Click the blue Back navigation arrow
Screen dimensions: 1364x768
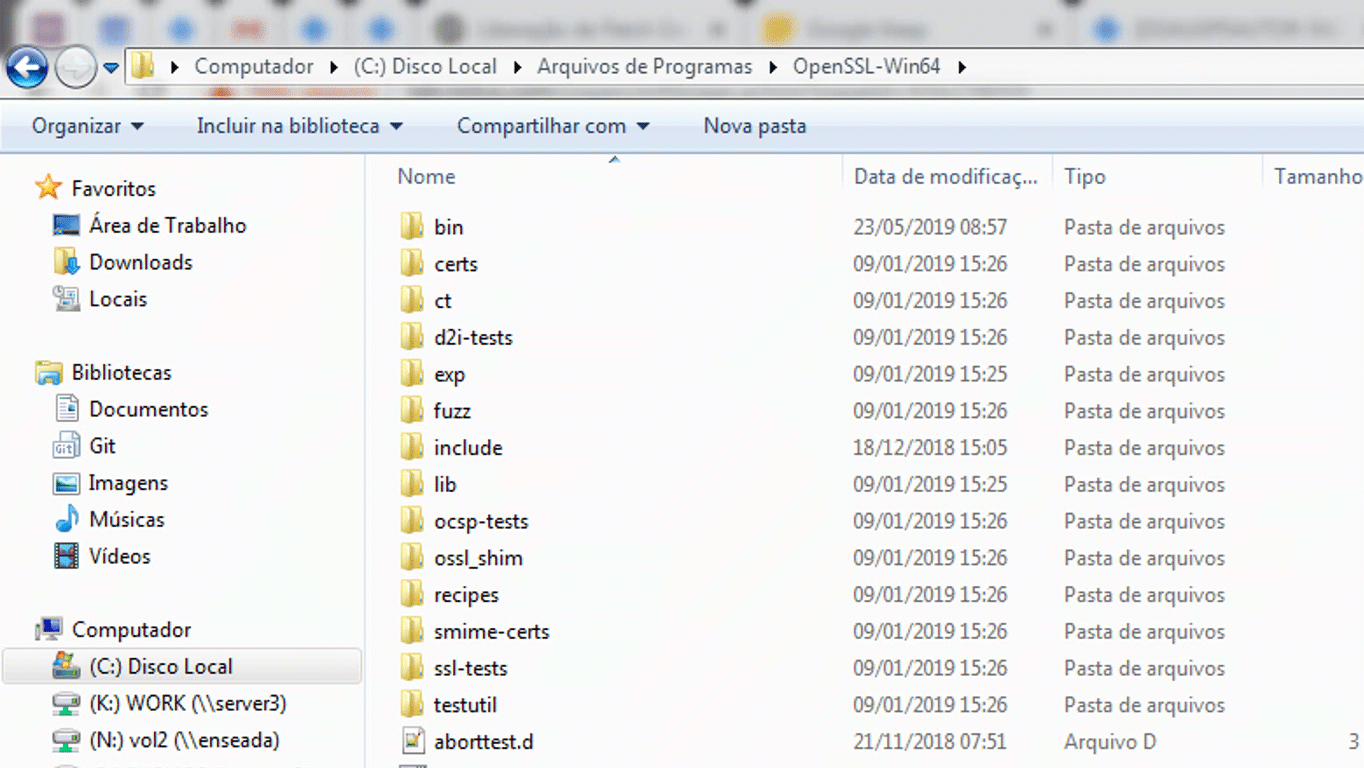point(27,67)
